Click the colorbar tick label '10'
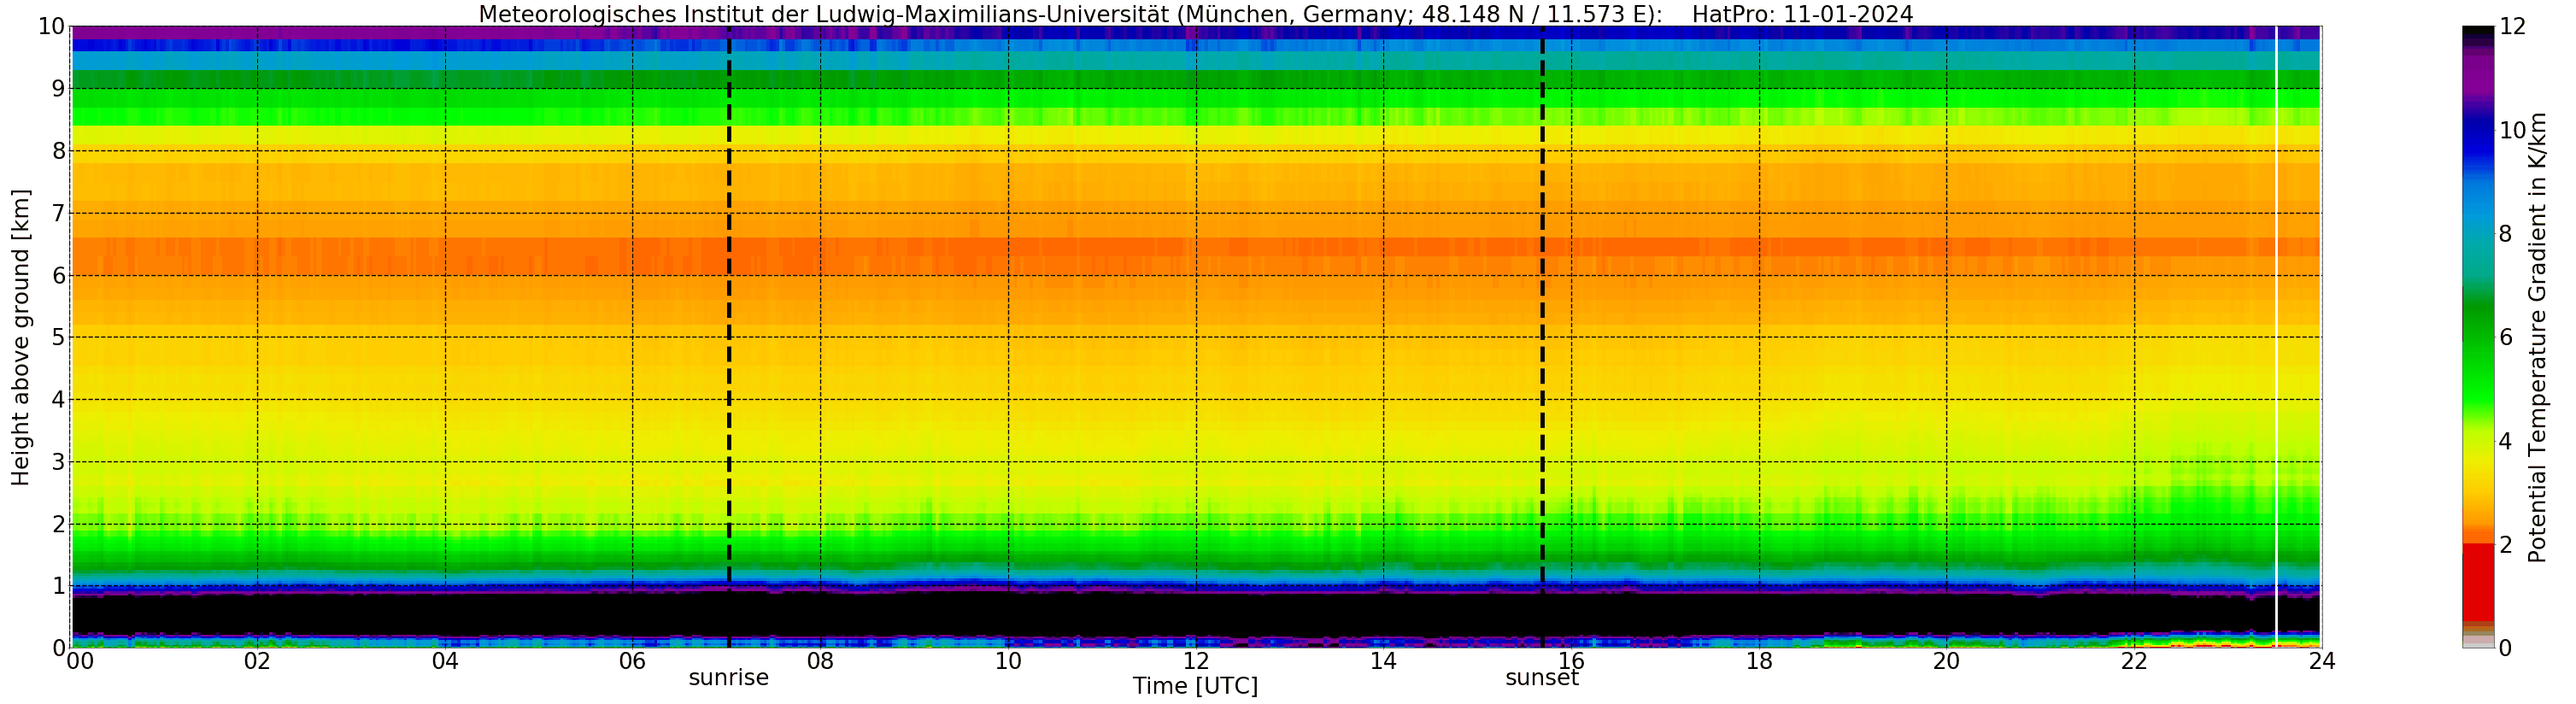The height and width of the screenshot is (704, 2576). pos(2512,130)
